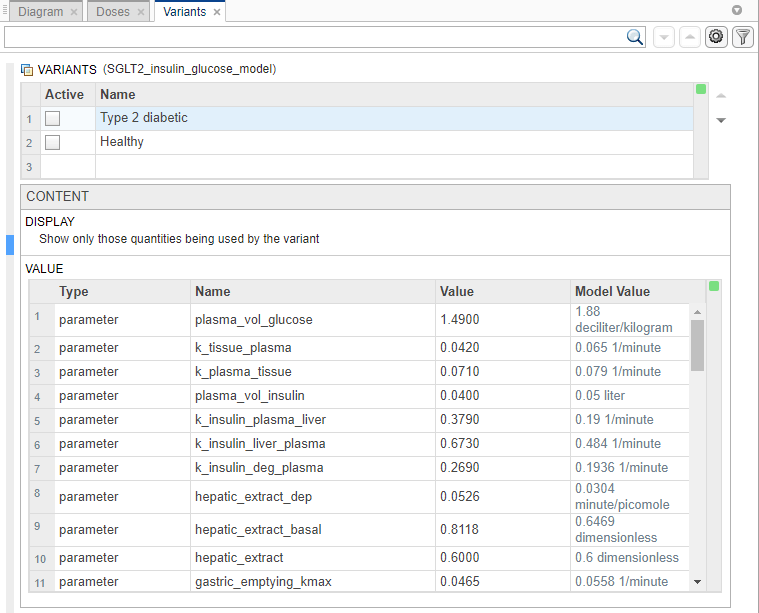This screenshot has height=613, width=759.
Task: Open the settings gear menu
Action: point(716,37)
